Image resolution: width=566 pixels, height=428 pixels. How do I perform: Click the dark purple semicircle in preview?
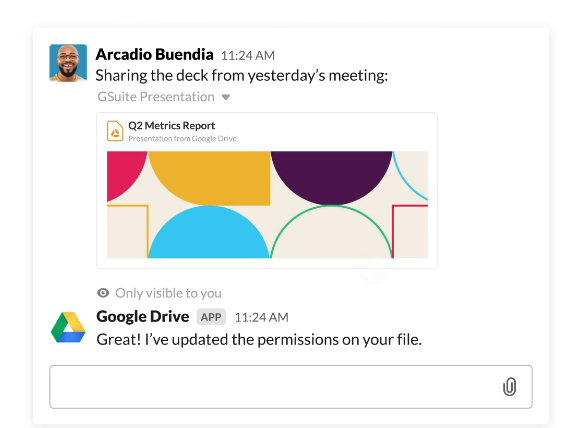click(331, 178)
